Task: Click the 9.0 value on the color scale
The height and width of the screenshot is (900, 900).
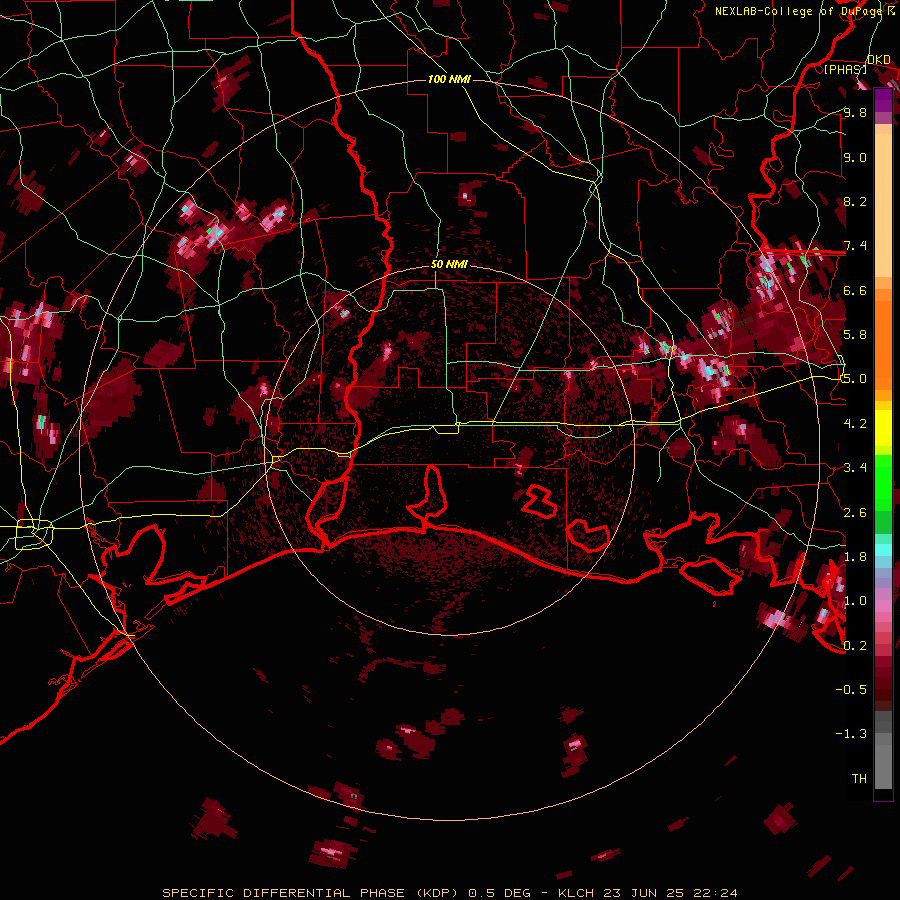Action: [855, 157]
